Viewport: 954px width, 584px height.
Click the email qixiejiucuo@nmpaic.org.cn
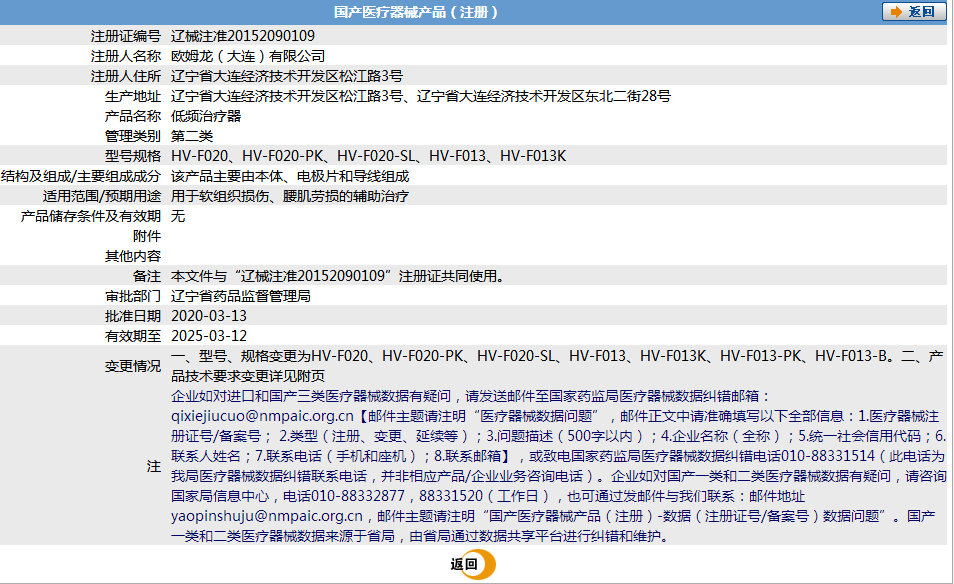click(262, 416)
